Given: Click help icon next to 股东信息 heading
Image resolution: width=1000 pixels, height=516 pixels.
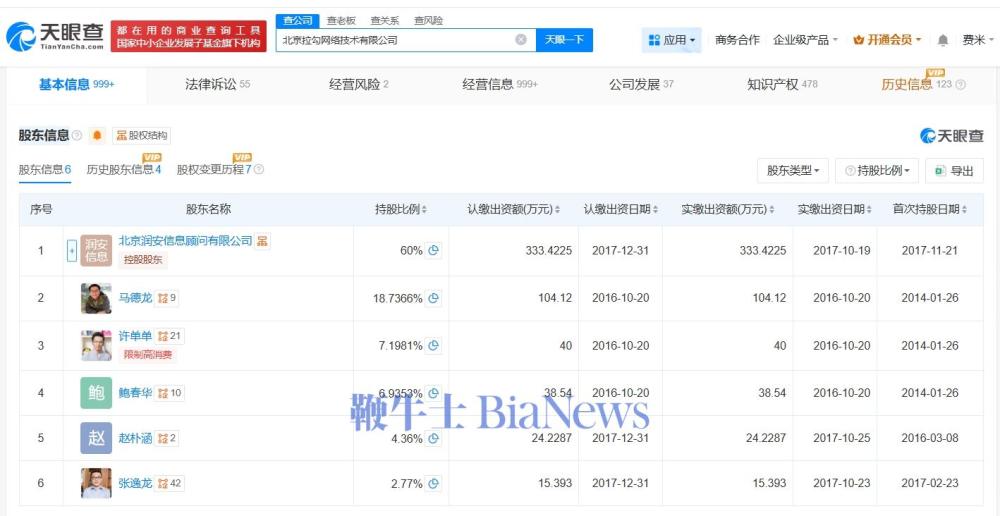Looking at the screenshot, I should coord(77,135).
